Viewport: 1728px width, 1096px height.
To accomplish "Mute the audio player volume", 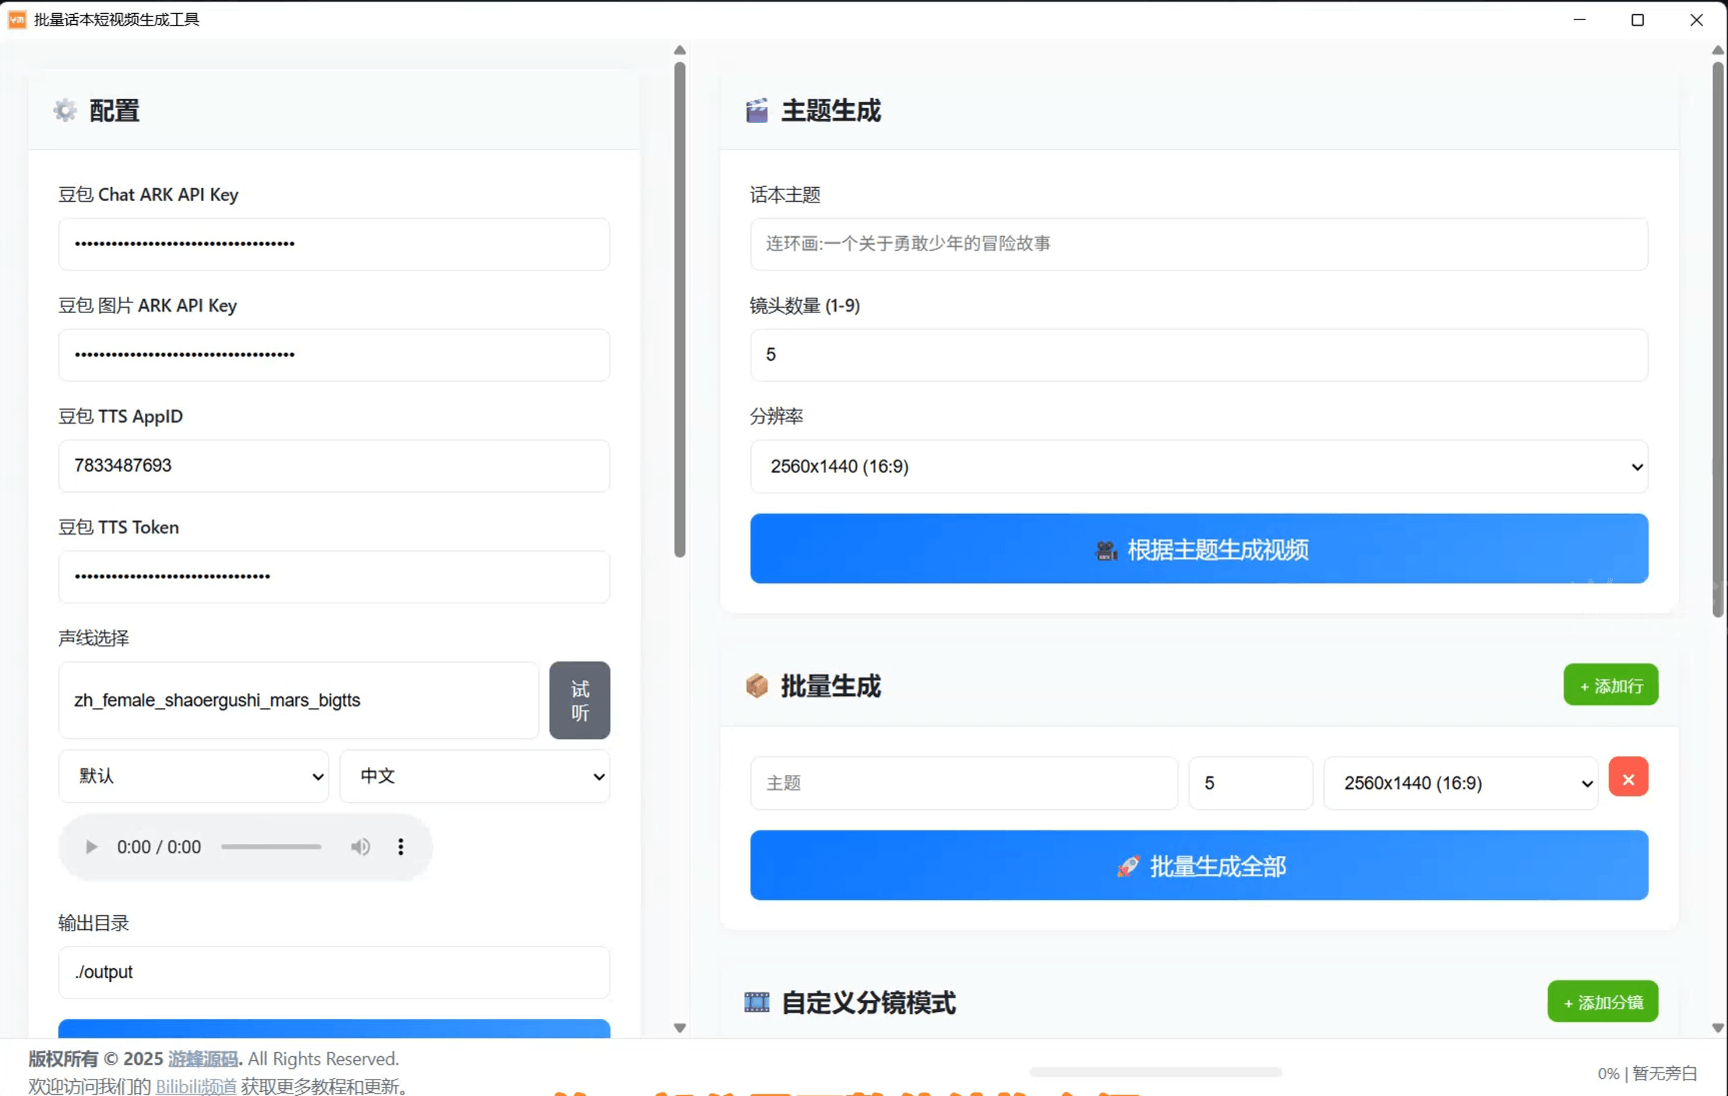I will 360,847.
